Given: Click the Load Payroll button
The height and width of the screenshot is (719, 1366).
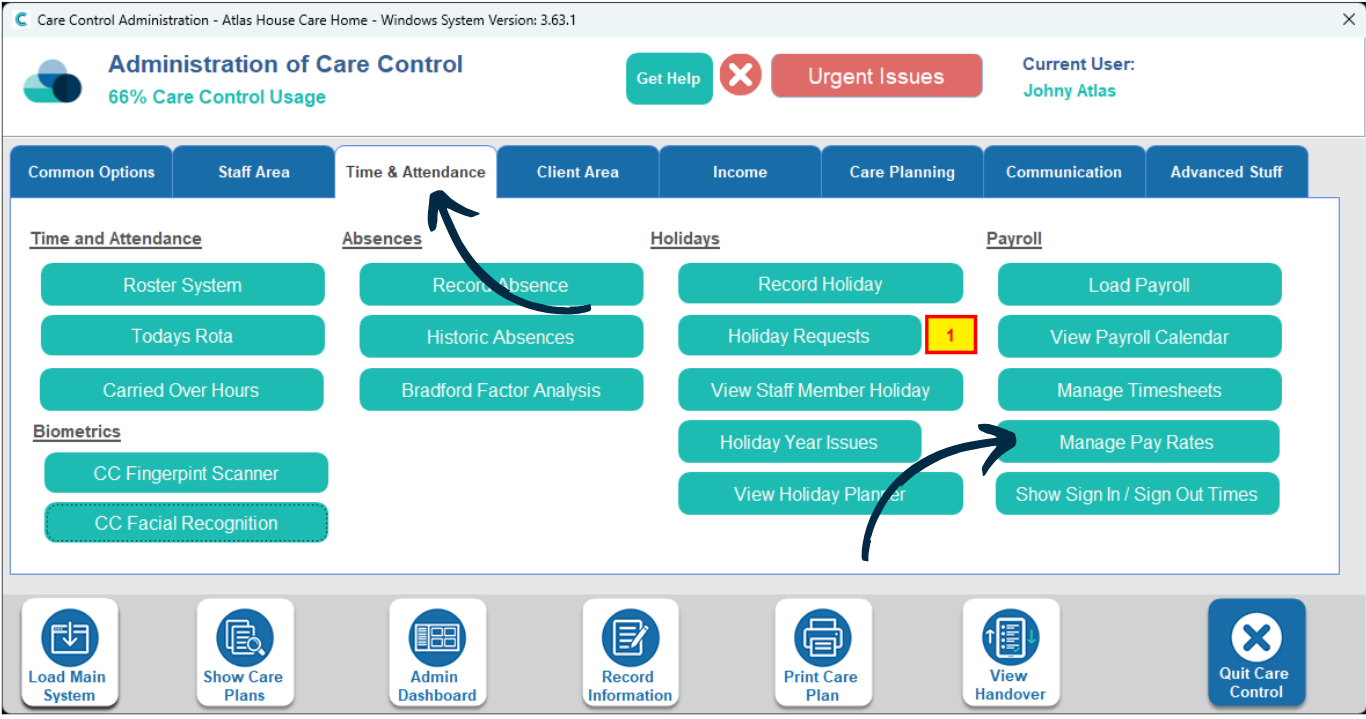Looking at the screenshot, I should point(1139,285).
